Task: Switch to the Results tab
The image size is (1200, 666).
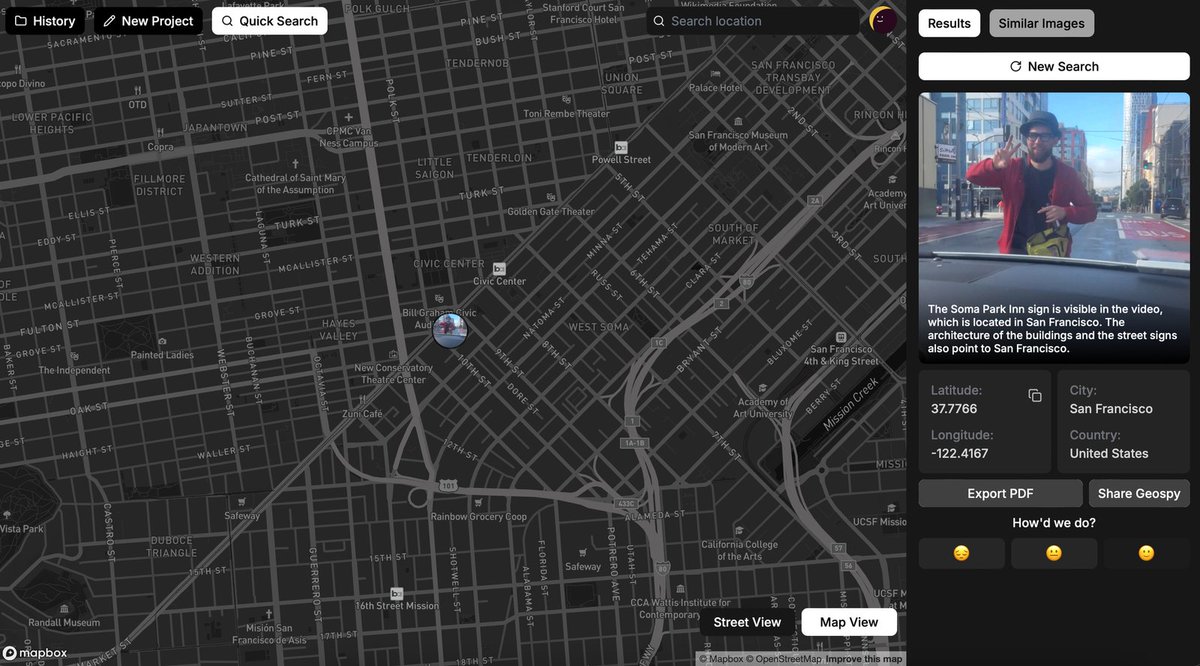Action: (948, 22)
